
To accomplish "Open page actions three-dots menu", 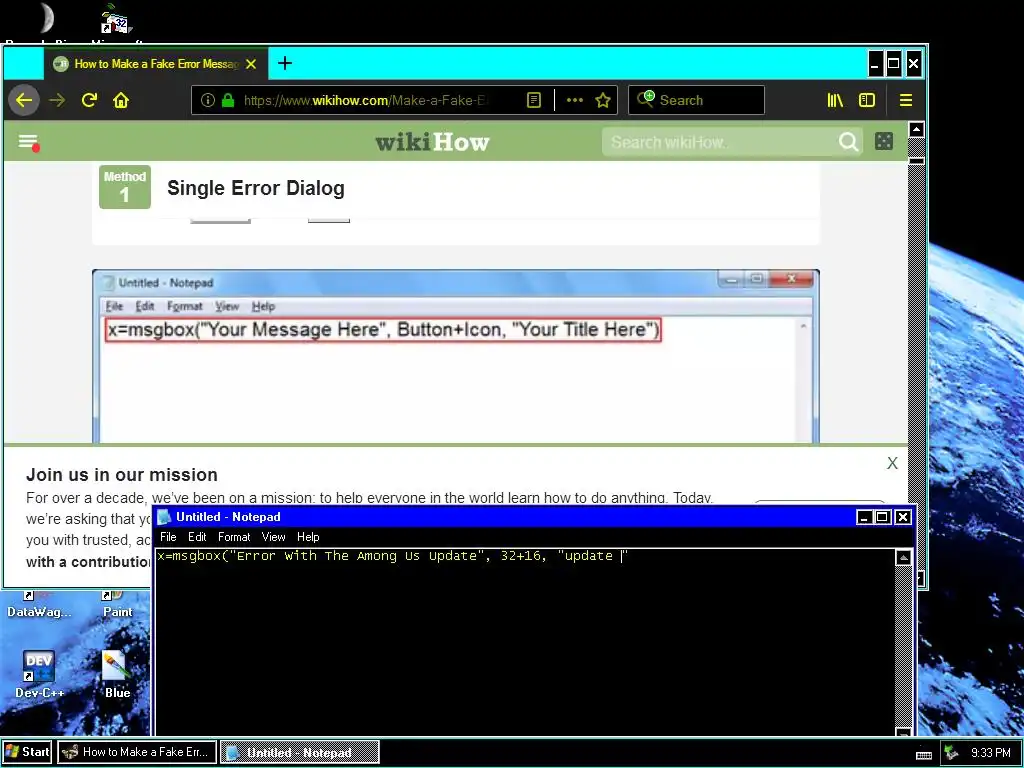I will pos(575,101).
